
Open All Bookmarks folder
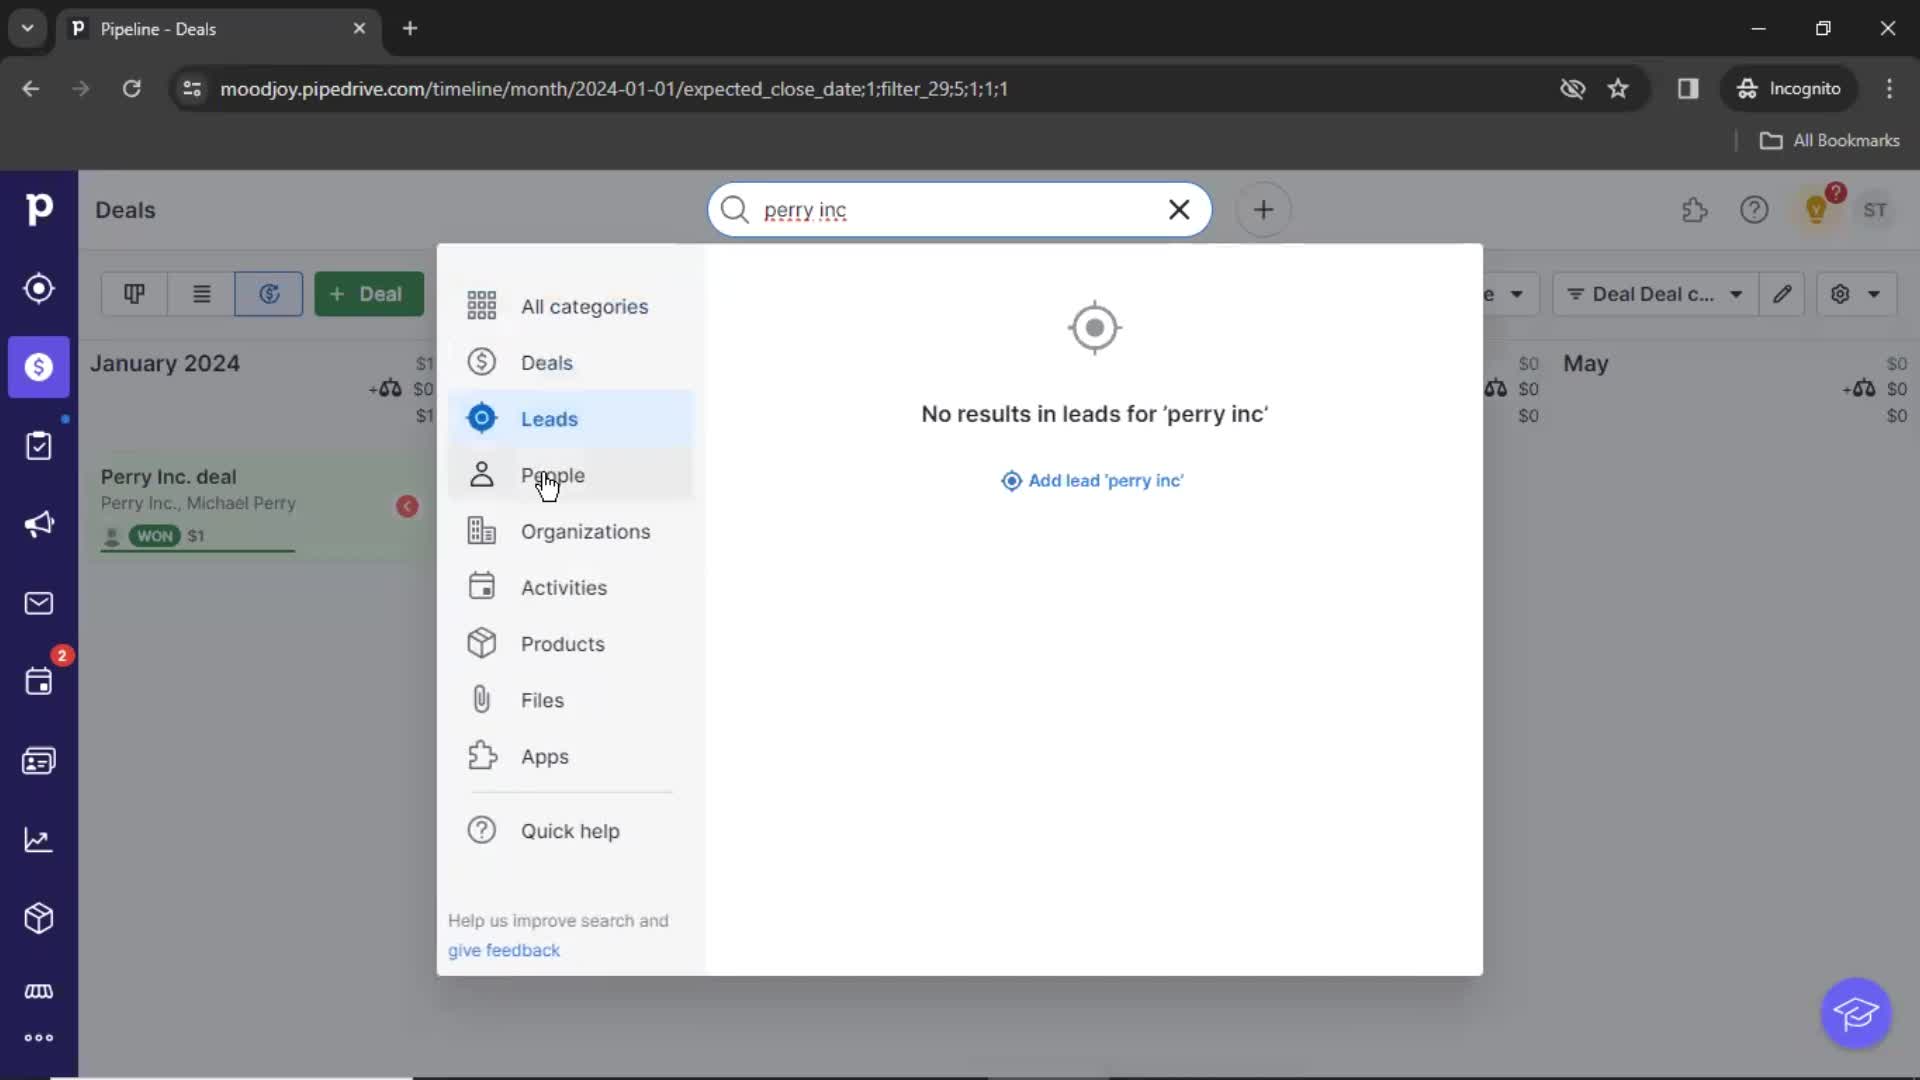point(1829,141)
